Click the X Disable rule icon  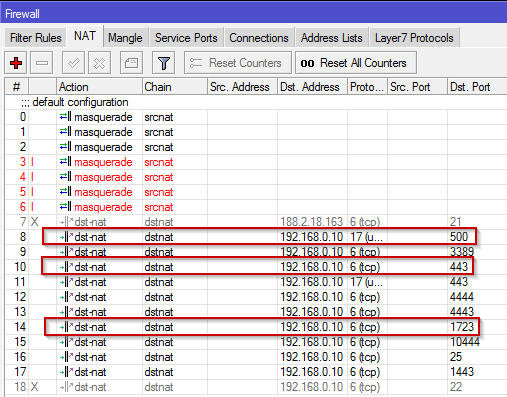tap(99, 63)
